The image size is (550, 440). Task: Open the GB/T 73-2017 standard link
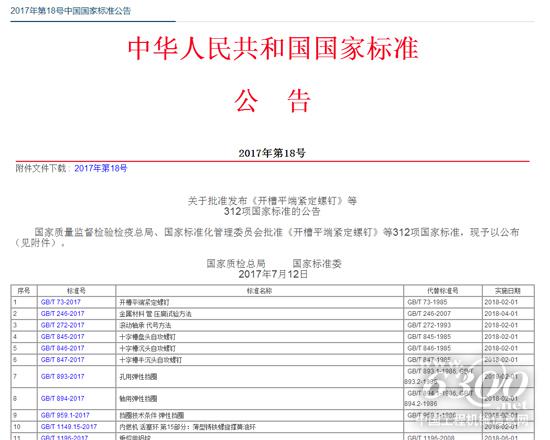[60, 302]
